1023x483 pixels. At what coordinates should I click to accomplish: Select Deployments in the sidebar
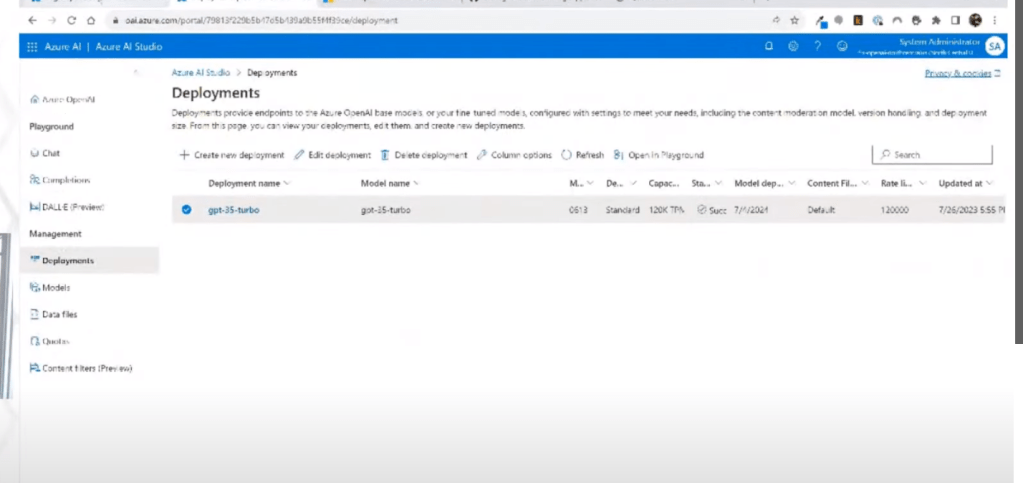point(89,260)
